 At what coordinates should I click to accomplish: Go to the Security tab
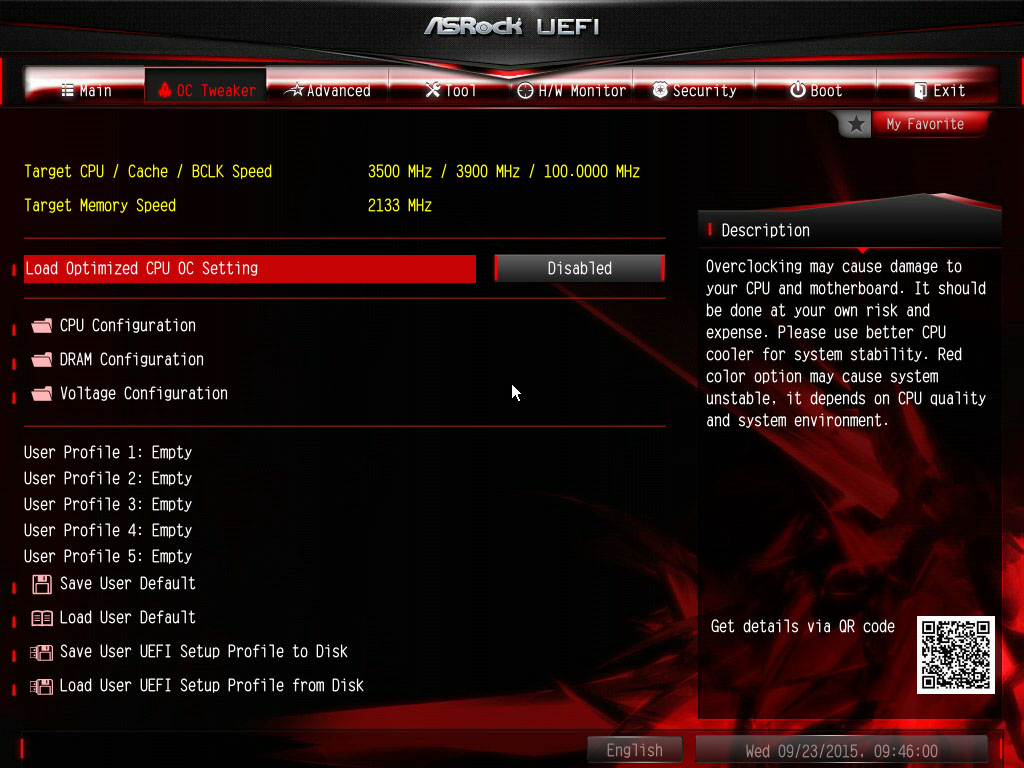(694, 90)
